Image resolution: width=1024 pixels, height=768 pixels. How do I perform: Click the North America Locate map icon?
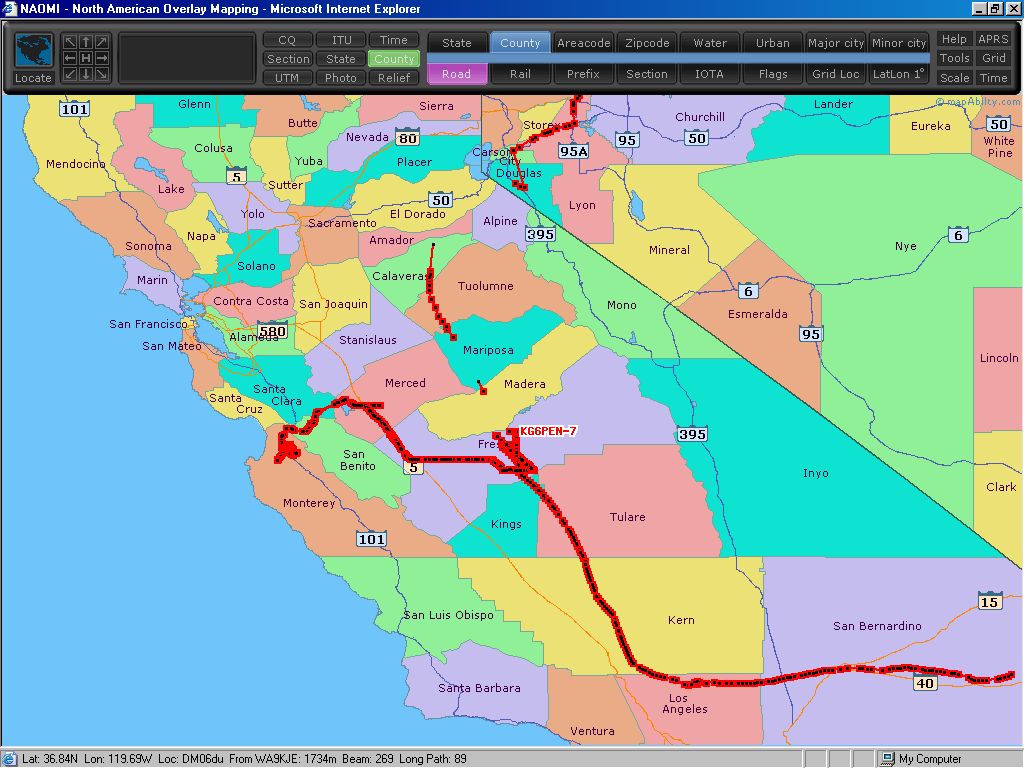pos(33,51)
